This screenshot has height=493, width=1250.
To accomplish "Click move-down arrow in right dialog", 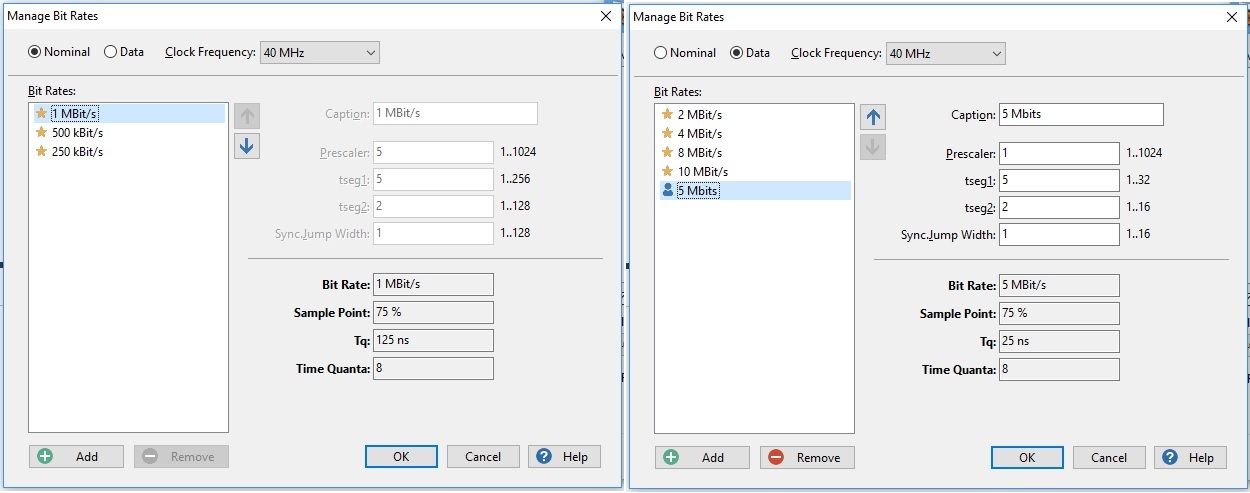I will 873,146.
